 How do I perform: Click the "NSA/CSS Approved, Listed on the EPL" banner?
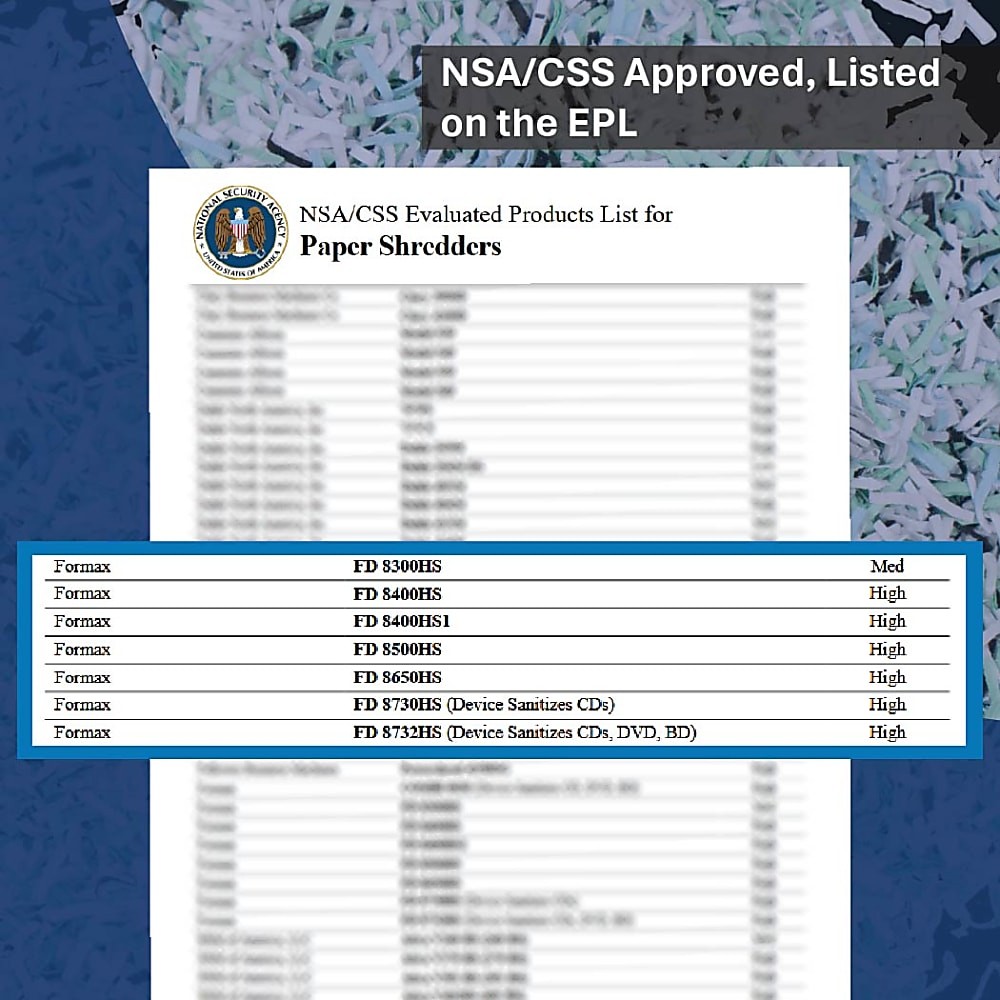coord(690,98)
